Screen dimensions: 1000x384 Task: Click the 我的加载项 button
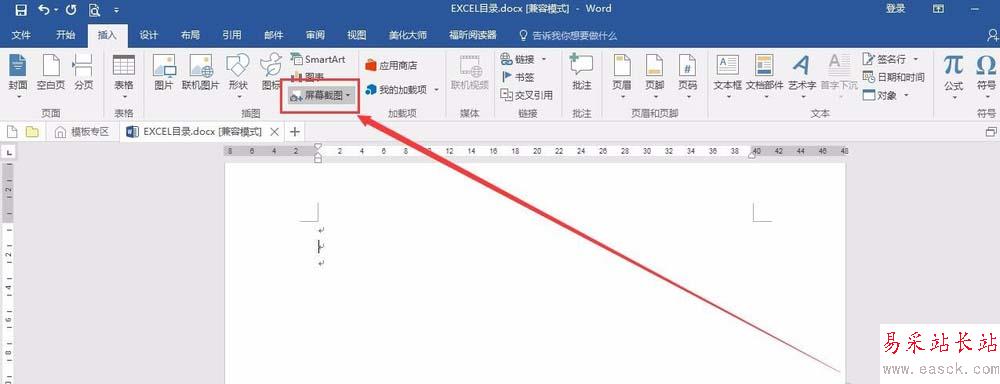(395, 90)
